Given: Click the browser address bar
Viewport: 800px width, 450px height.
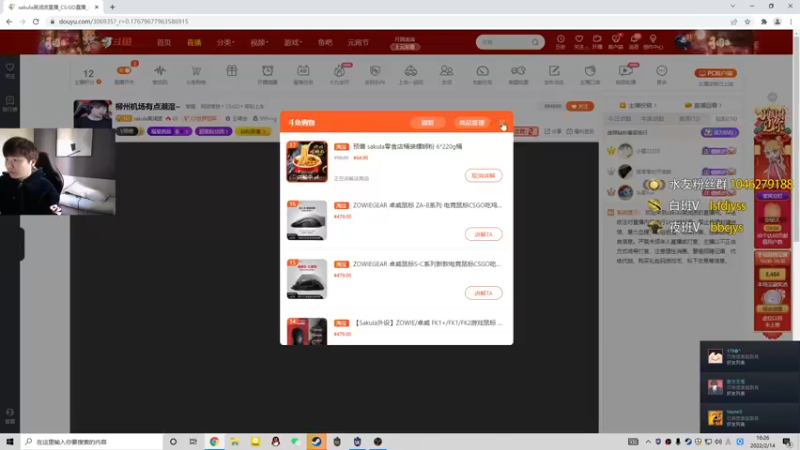Looking at the screenshot, I should [388, 21].
